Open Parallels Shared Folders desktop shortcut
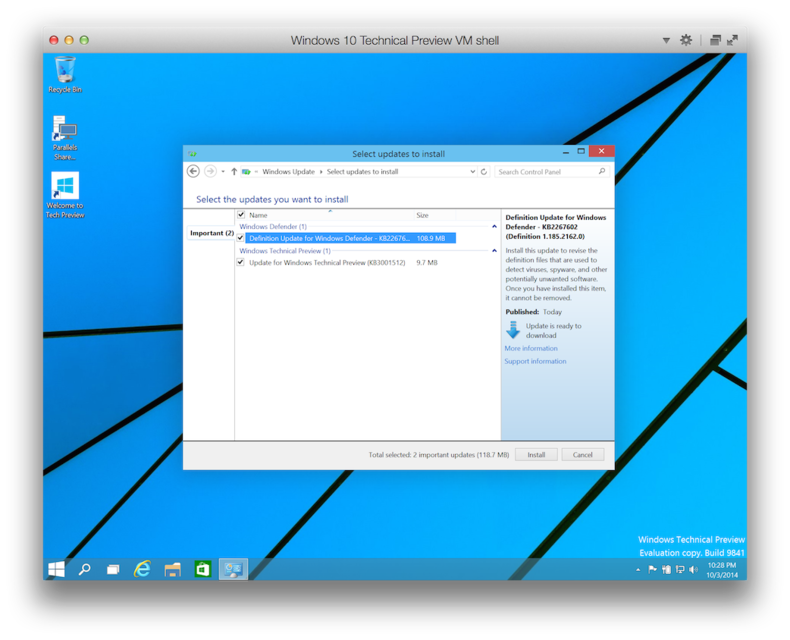The height and width of the screenshot is (640, 790). (x=65, y=138)
